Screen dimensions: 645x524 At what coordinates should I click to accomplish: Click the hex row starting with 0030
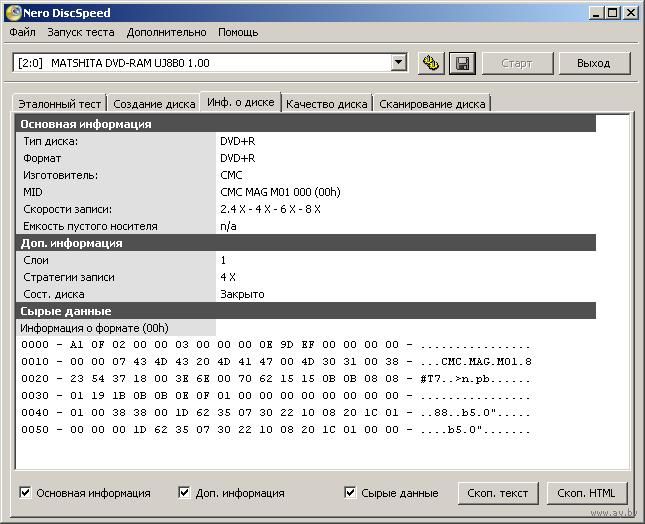[x=276, y=395]
